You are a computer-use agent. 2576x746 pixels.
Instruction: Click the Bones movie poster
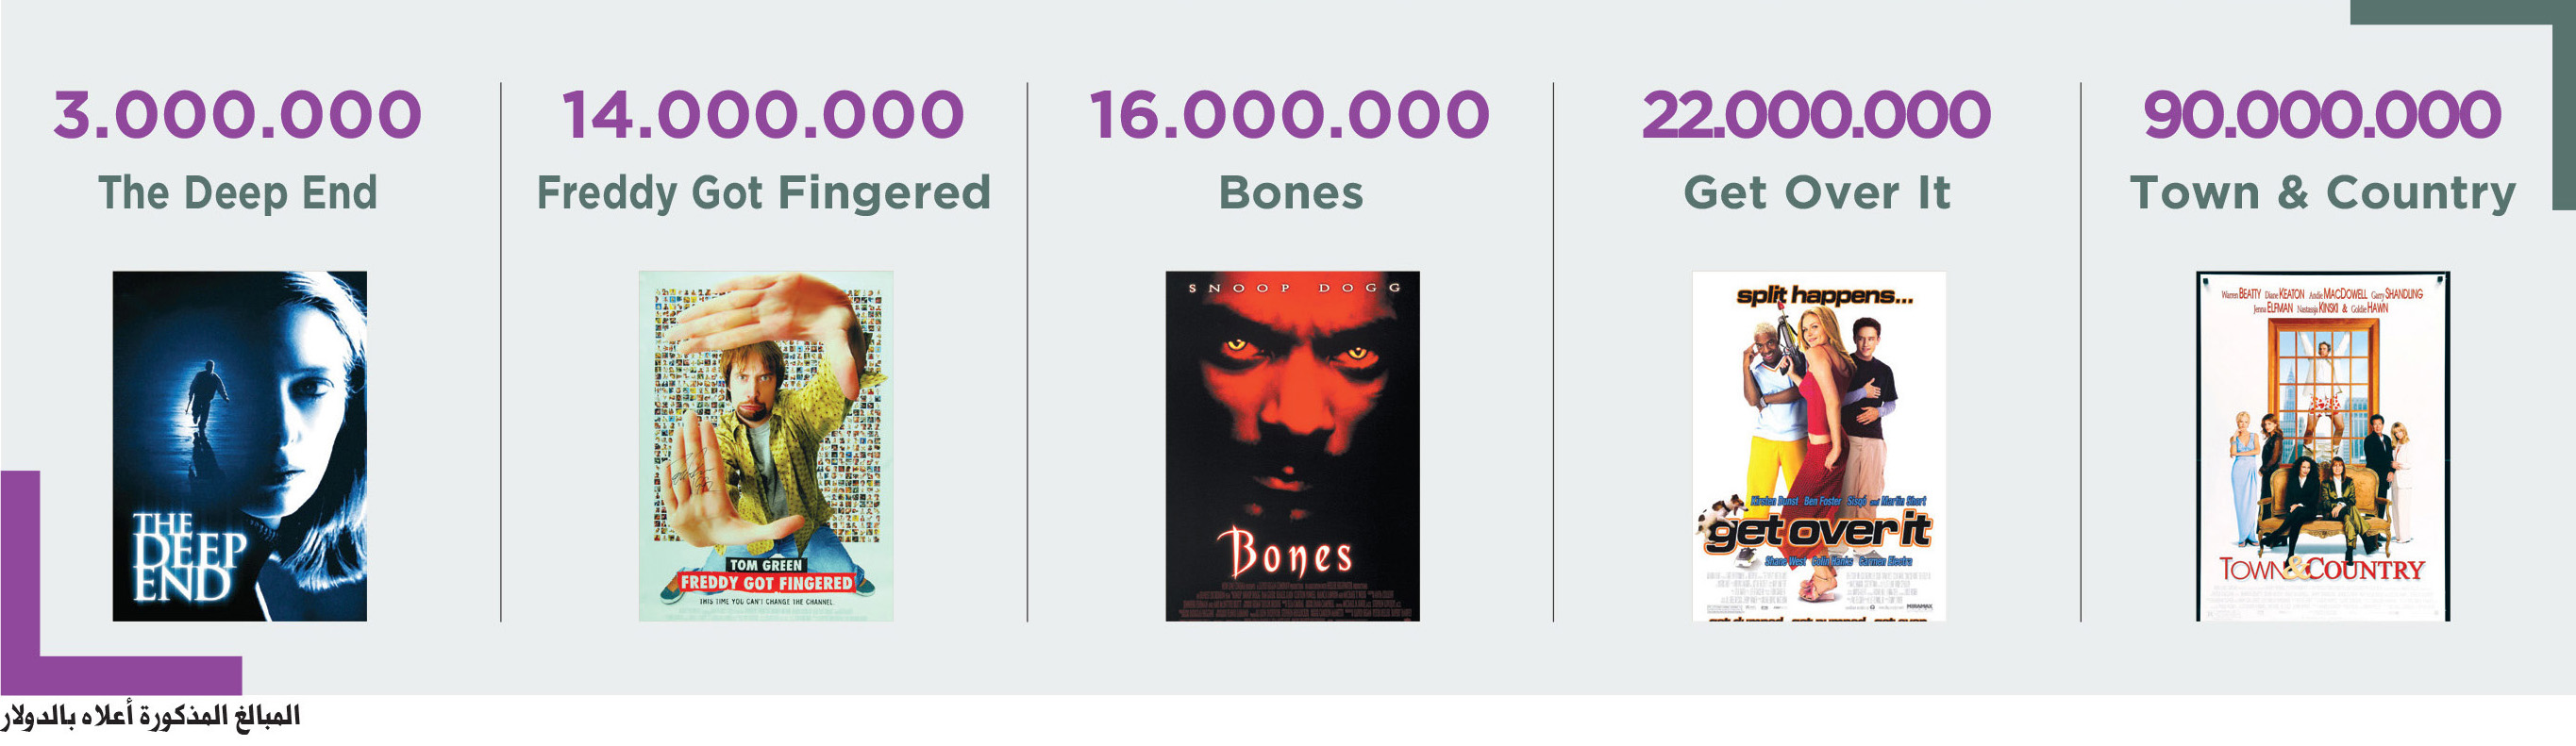click(1292, 446)
